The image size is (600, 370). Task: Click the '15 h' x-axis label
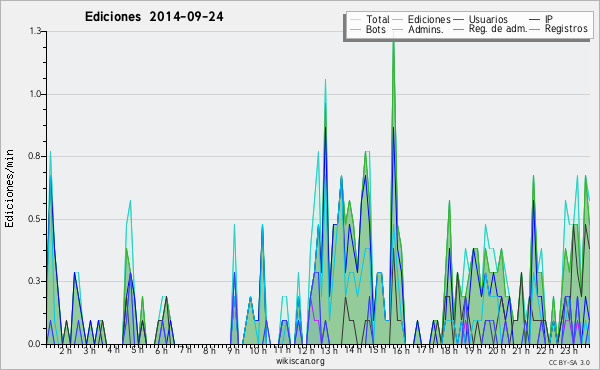point(377,350)
